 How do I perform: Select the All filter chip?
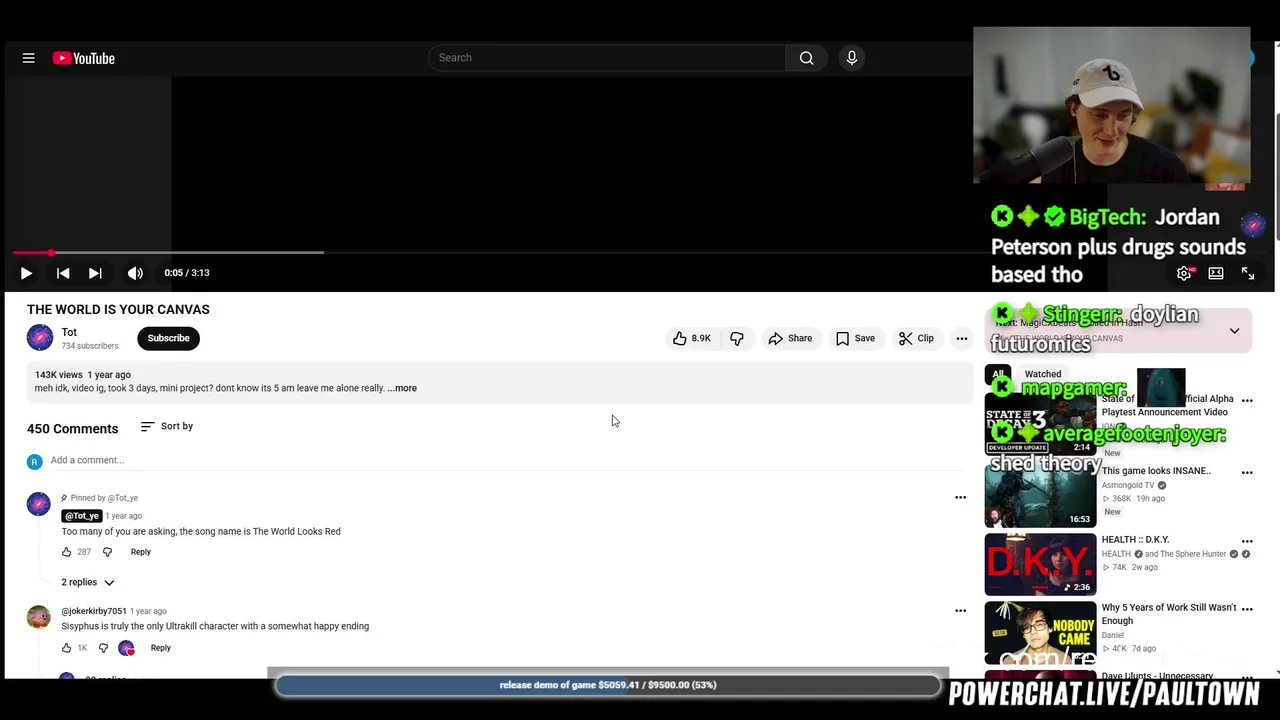[x=998, y=374]
